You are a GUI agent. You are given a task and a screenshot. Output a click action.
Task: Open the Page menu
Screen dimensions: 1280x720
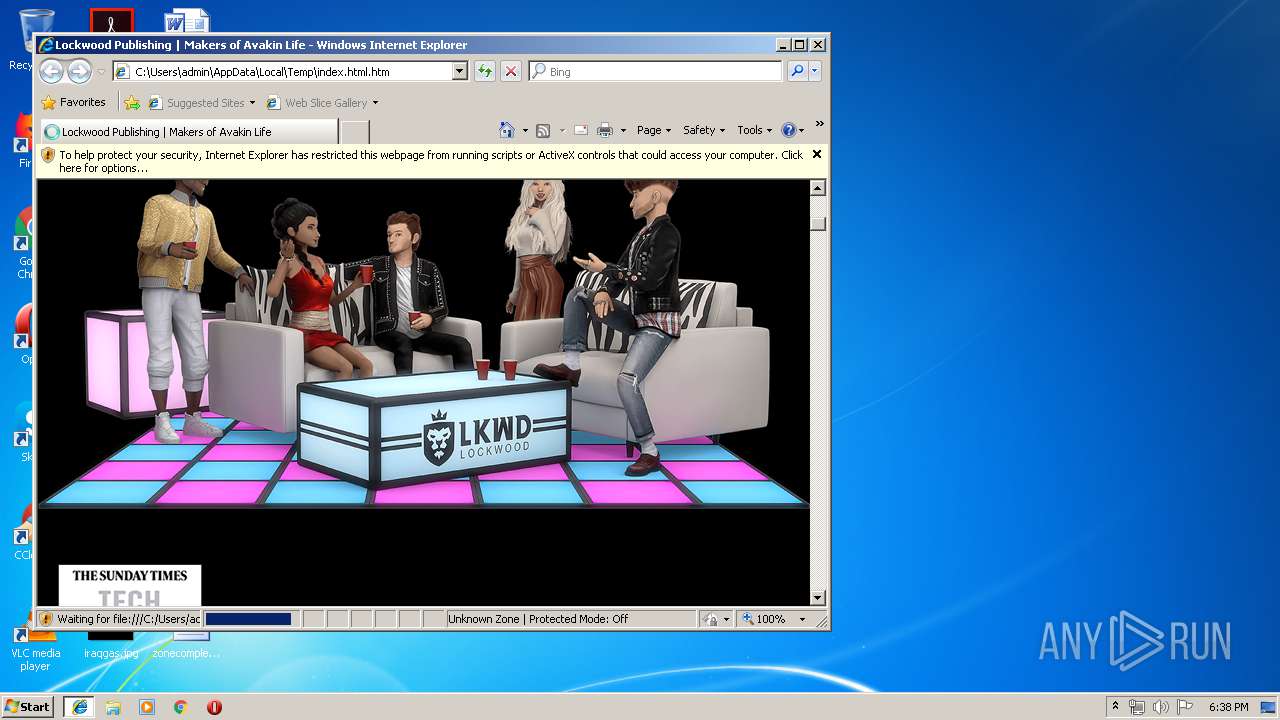(653, 130)
